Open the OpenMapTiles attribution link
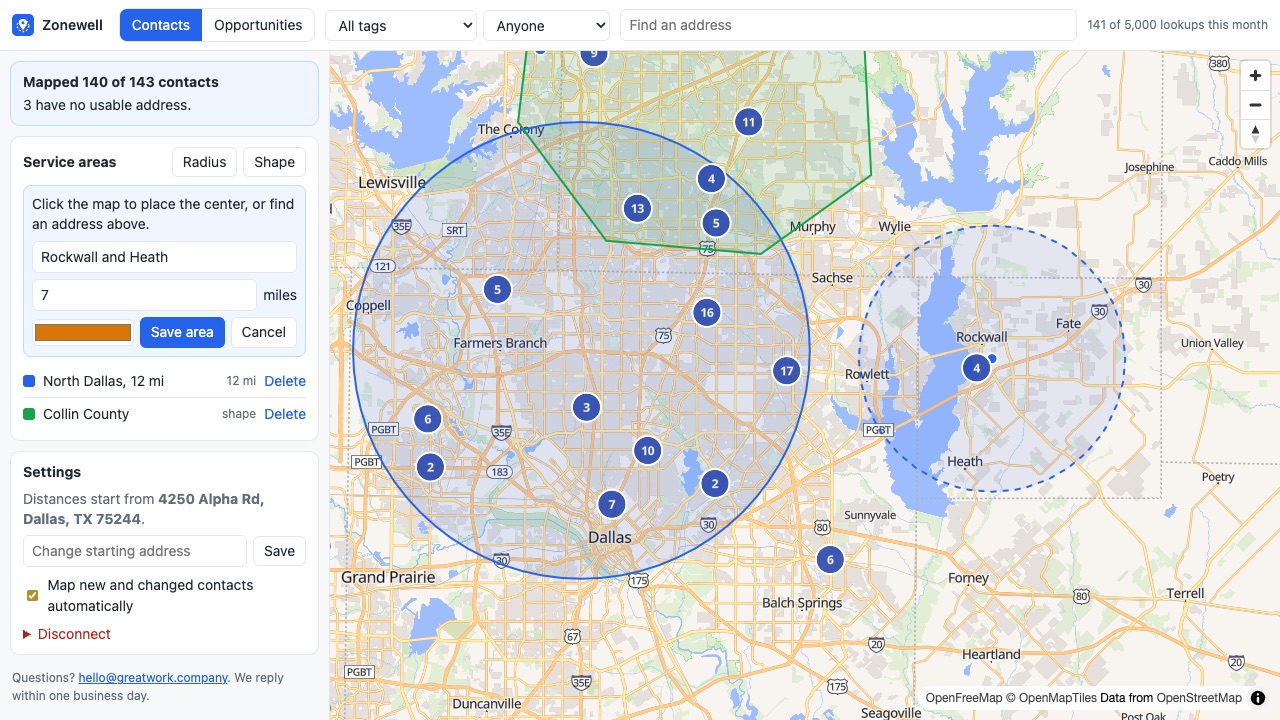The width and height of the screenshot is (1280, 720). 1057,698
